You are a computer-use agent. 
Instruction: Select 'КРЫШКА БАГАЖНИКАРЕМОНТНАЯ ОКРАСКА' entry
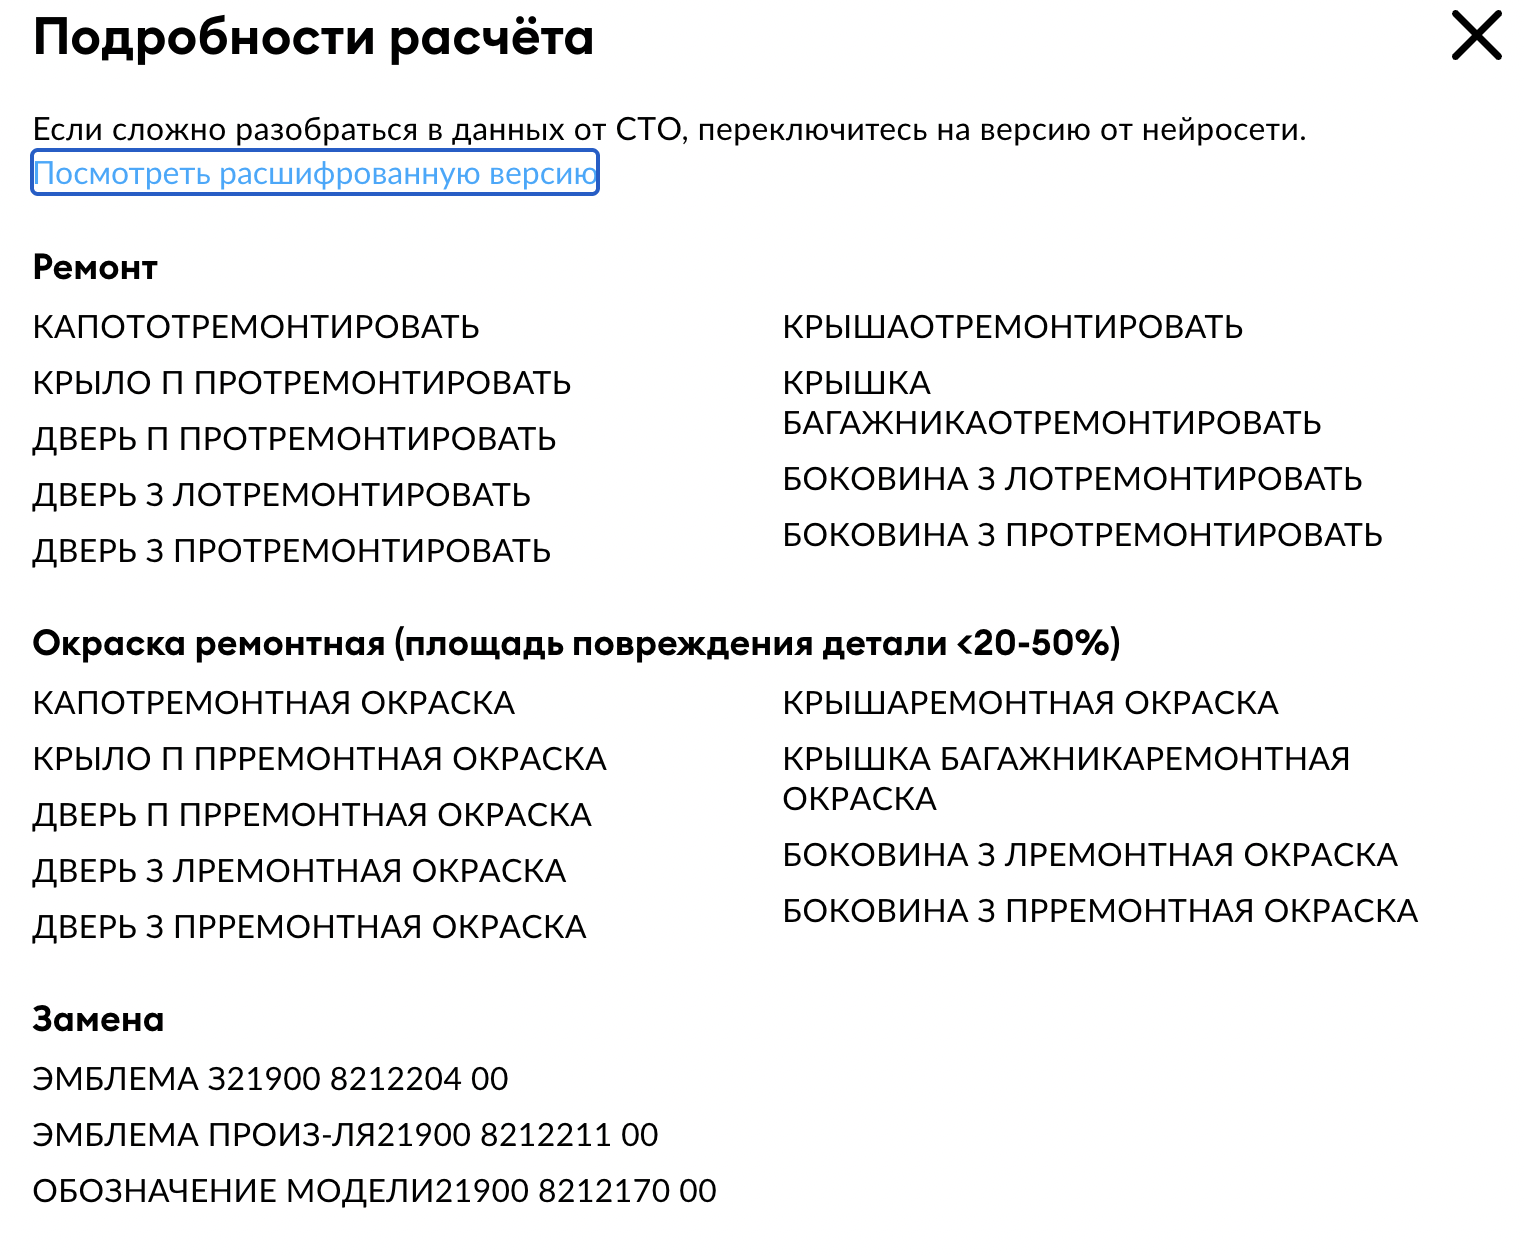(1065, 779)
